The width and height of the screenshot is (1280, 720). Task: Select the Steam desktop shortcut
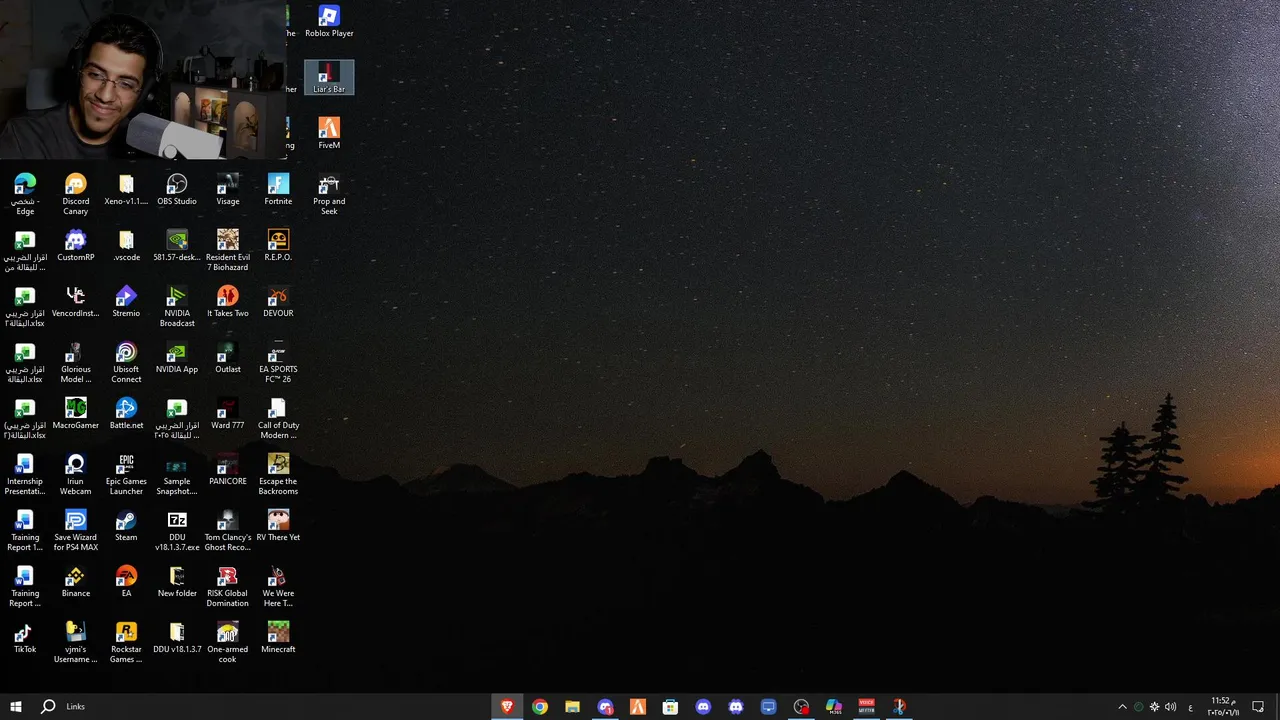point(126,526)
